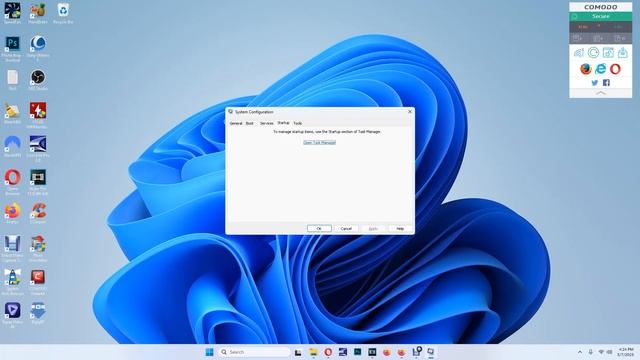Click the Twitter icon in COMODO widget
This screenshot has height=360, width=640.
[x=595, y=83]
